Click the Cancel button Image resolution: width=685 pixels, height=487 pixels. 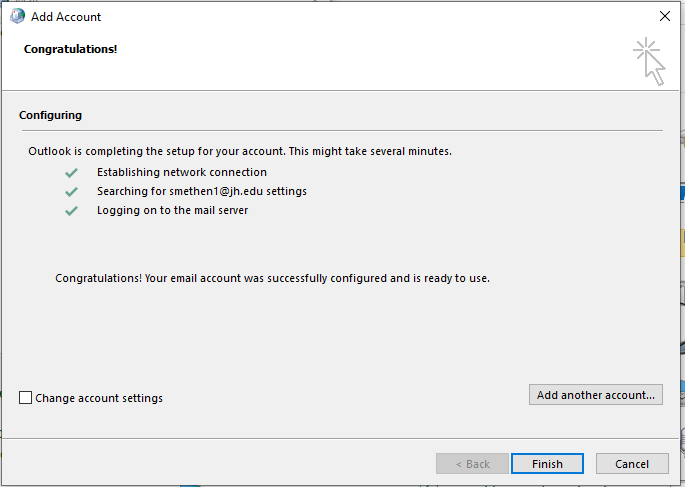[x=632, y=463]
